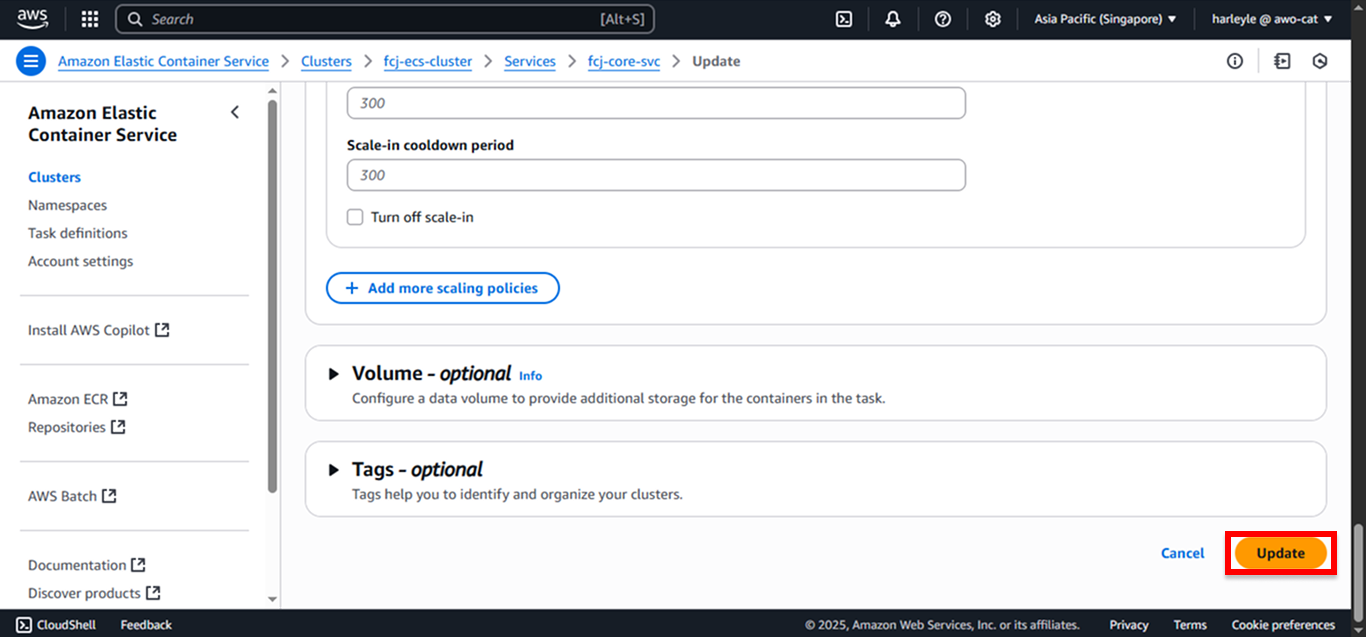Go to Amazon Elastic Container Service breadcrumb
The width and height of the screenshot is (1366, 637).
coord(163,61)
